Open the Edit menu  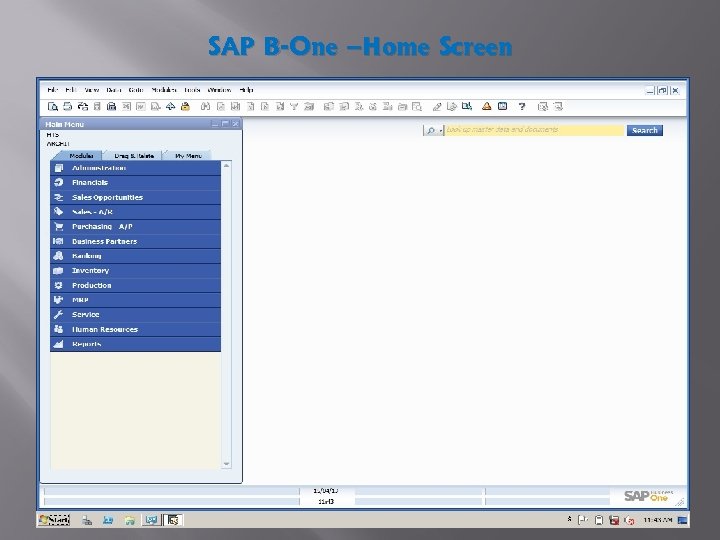pyautogui.click(x=71, y=90)
